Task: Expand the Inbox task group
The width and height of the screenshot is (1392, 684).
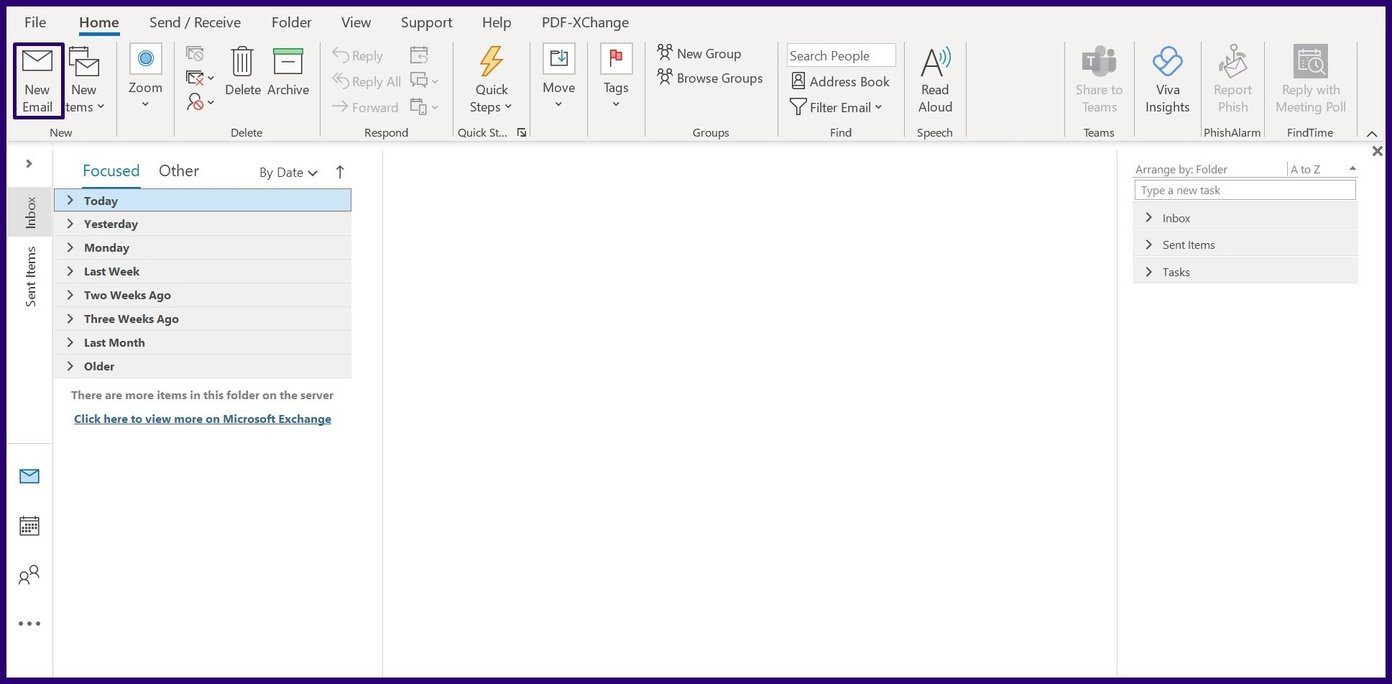Action: pos(1149,217)
